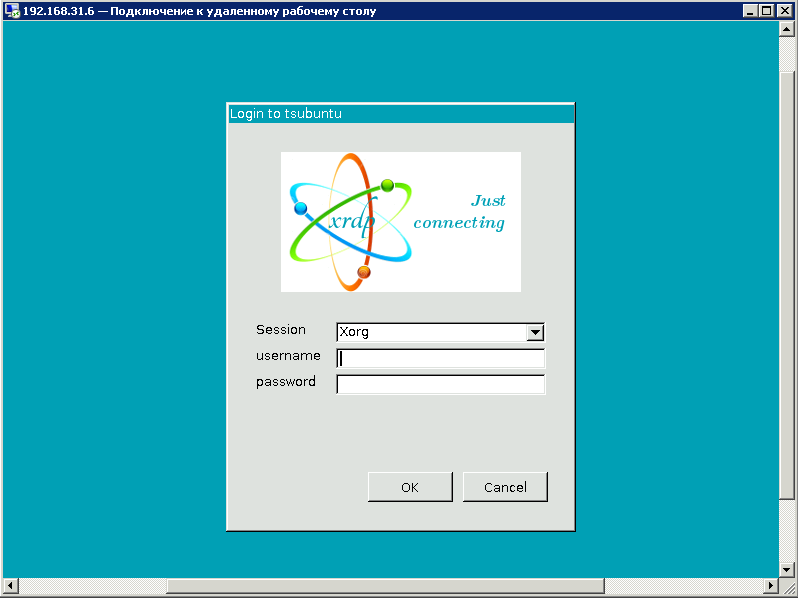The width and height of the screenshot is (798, 598).
Task: Click the xrdp atom logo image
Action: [351, 222]
